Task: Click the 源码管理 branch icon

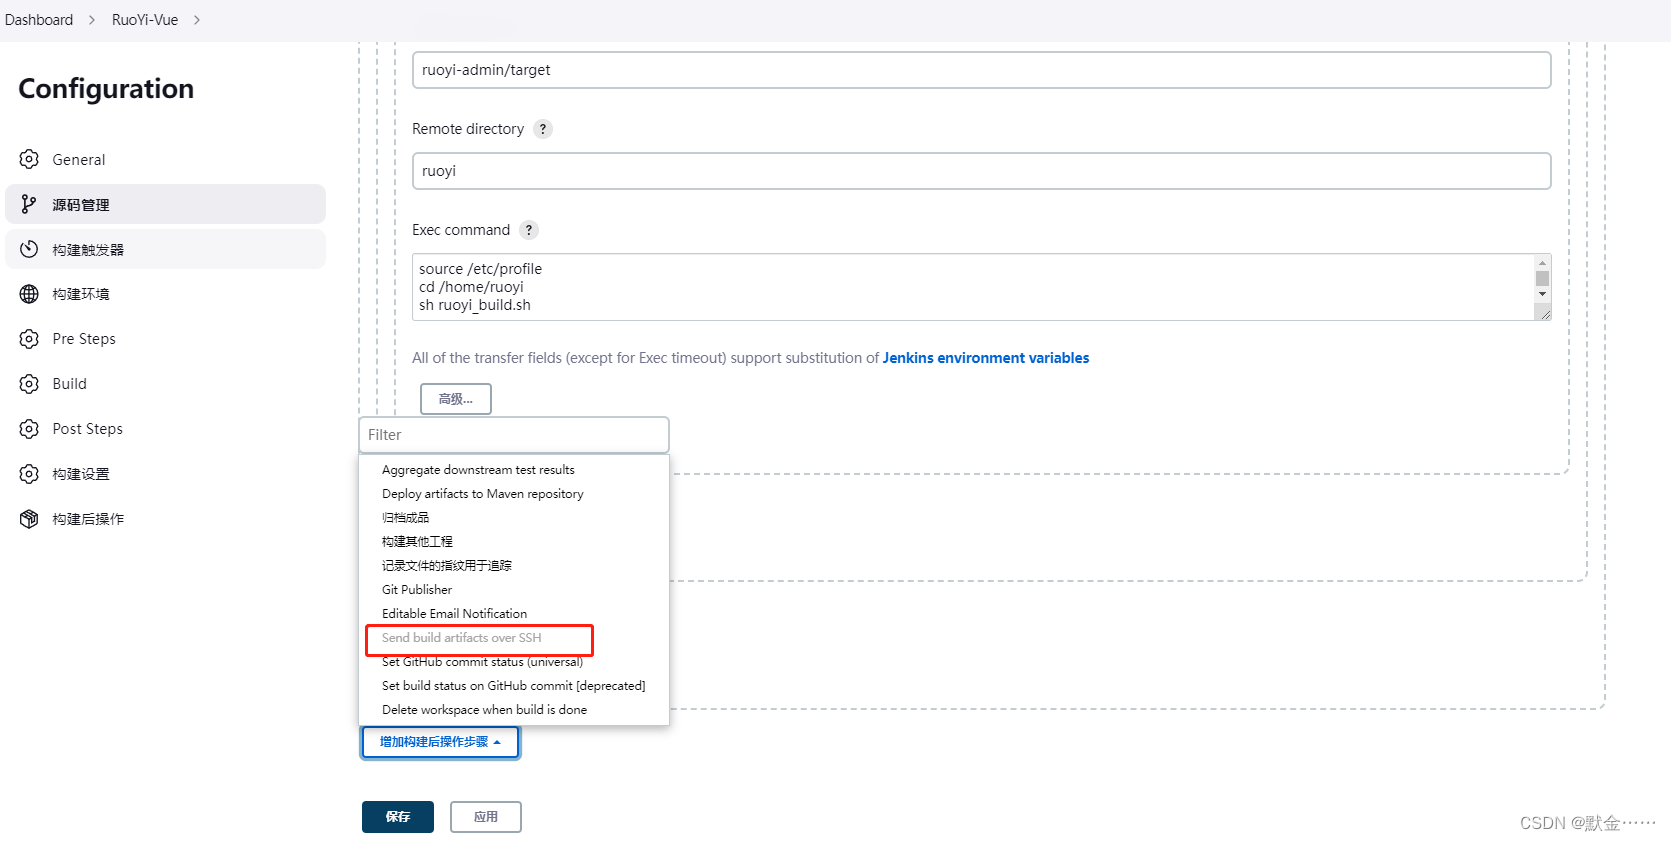Action: pyautogui.click(x=29, y=204)
